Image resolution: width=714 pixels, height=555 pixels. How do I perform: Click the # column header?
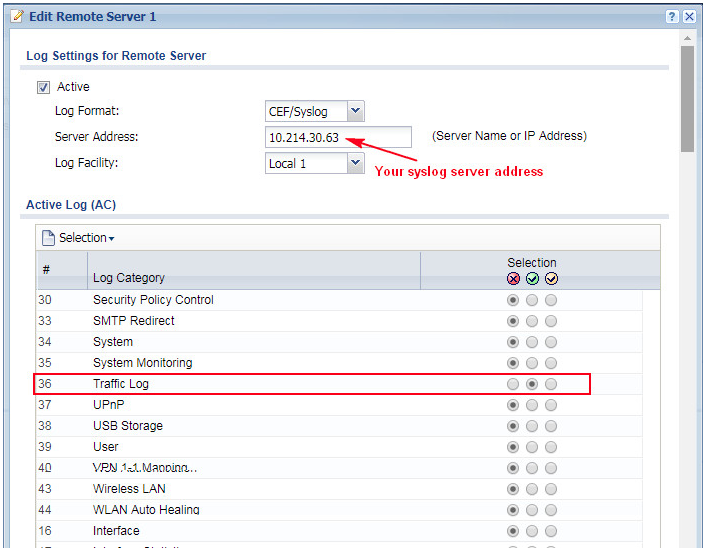(46, 270)
